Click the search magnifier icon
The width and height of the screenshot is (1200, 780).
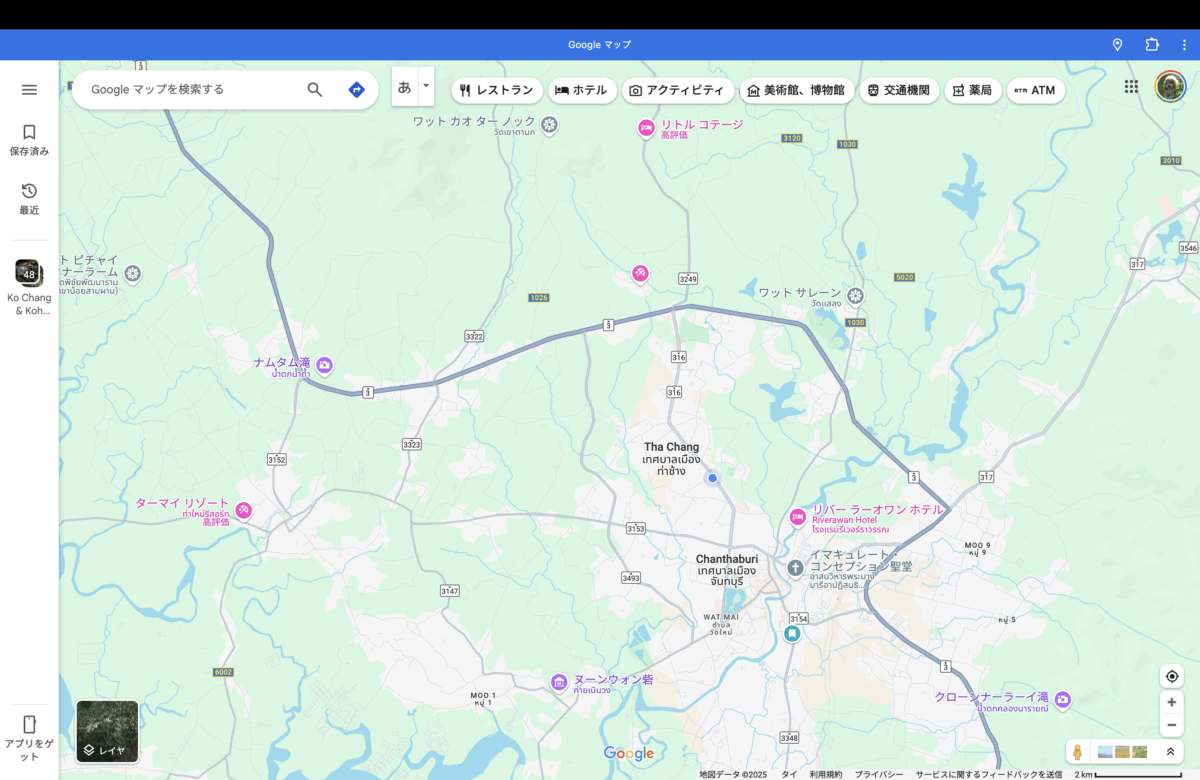[x=315, y=90]
